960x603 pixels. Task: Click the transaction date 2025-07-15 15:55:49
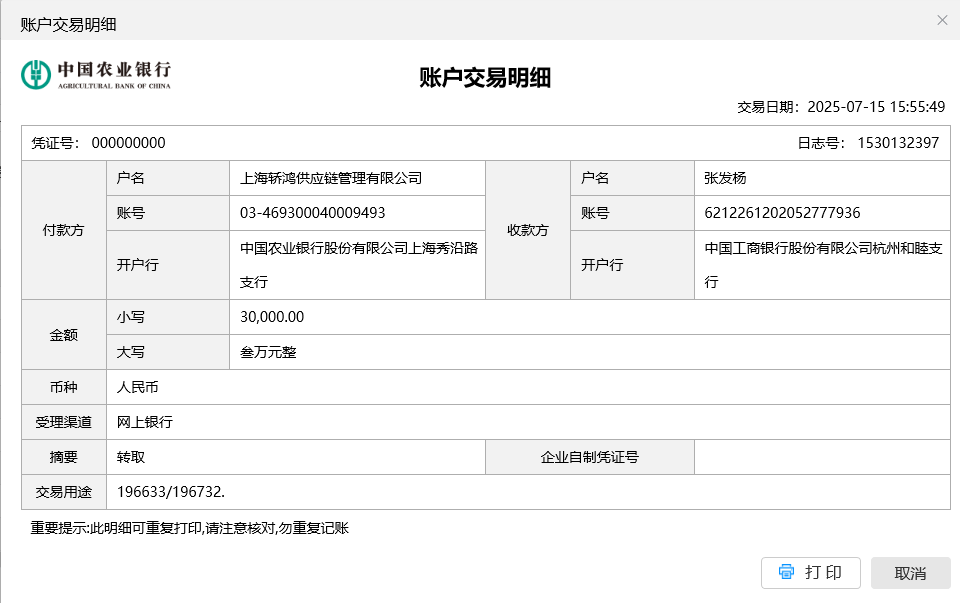(875, 107)
